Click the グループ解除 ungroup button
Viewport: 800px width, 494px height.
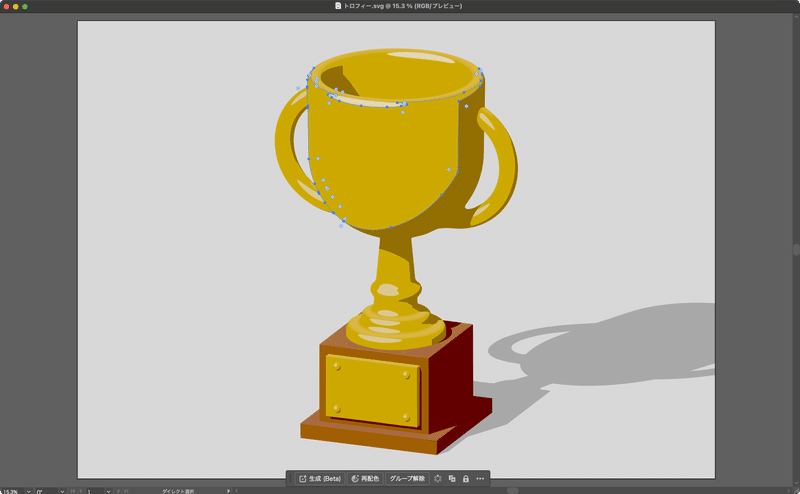point(407,479)
